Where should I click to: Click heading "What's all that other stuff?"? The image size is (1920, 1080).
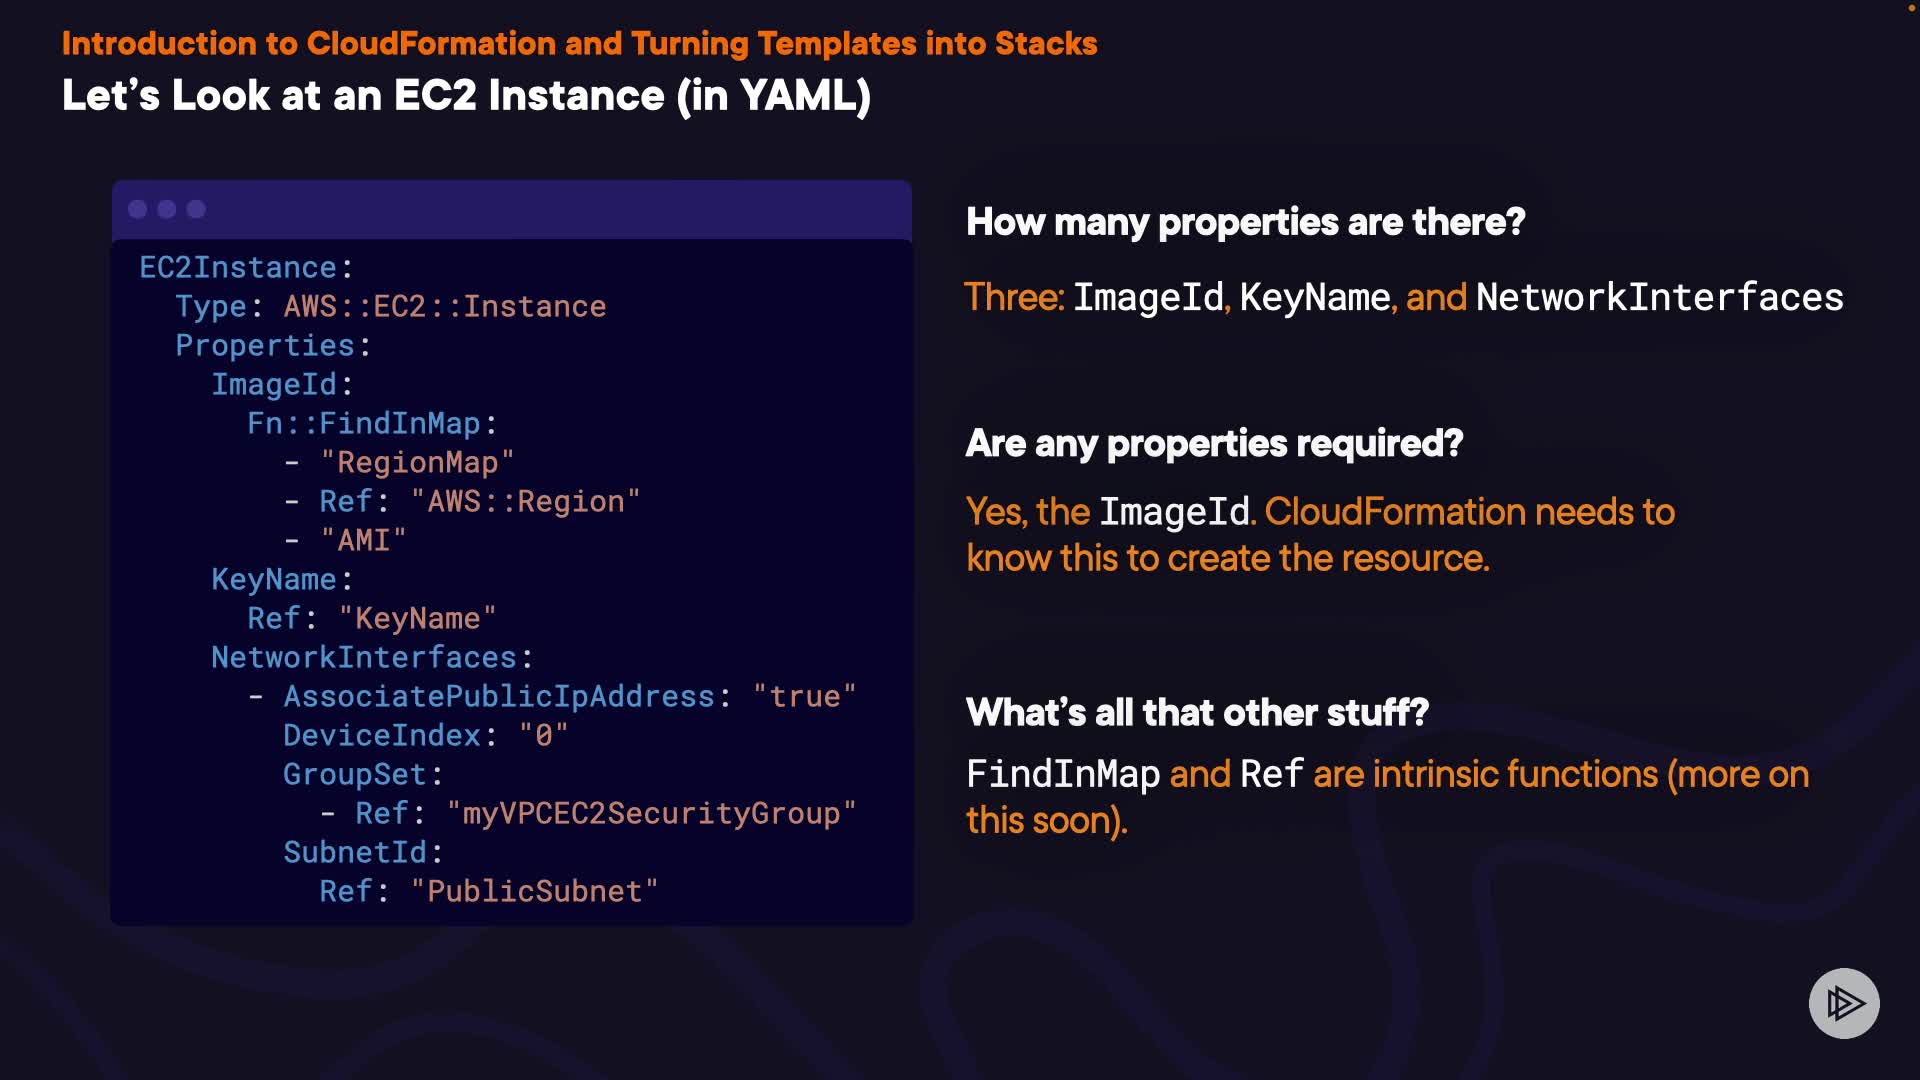1197,713
